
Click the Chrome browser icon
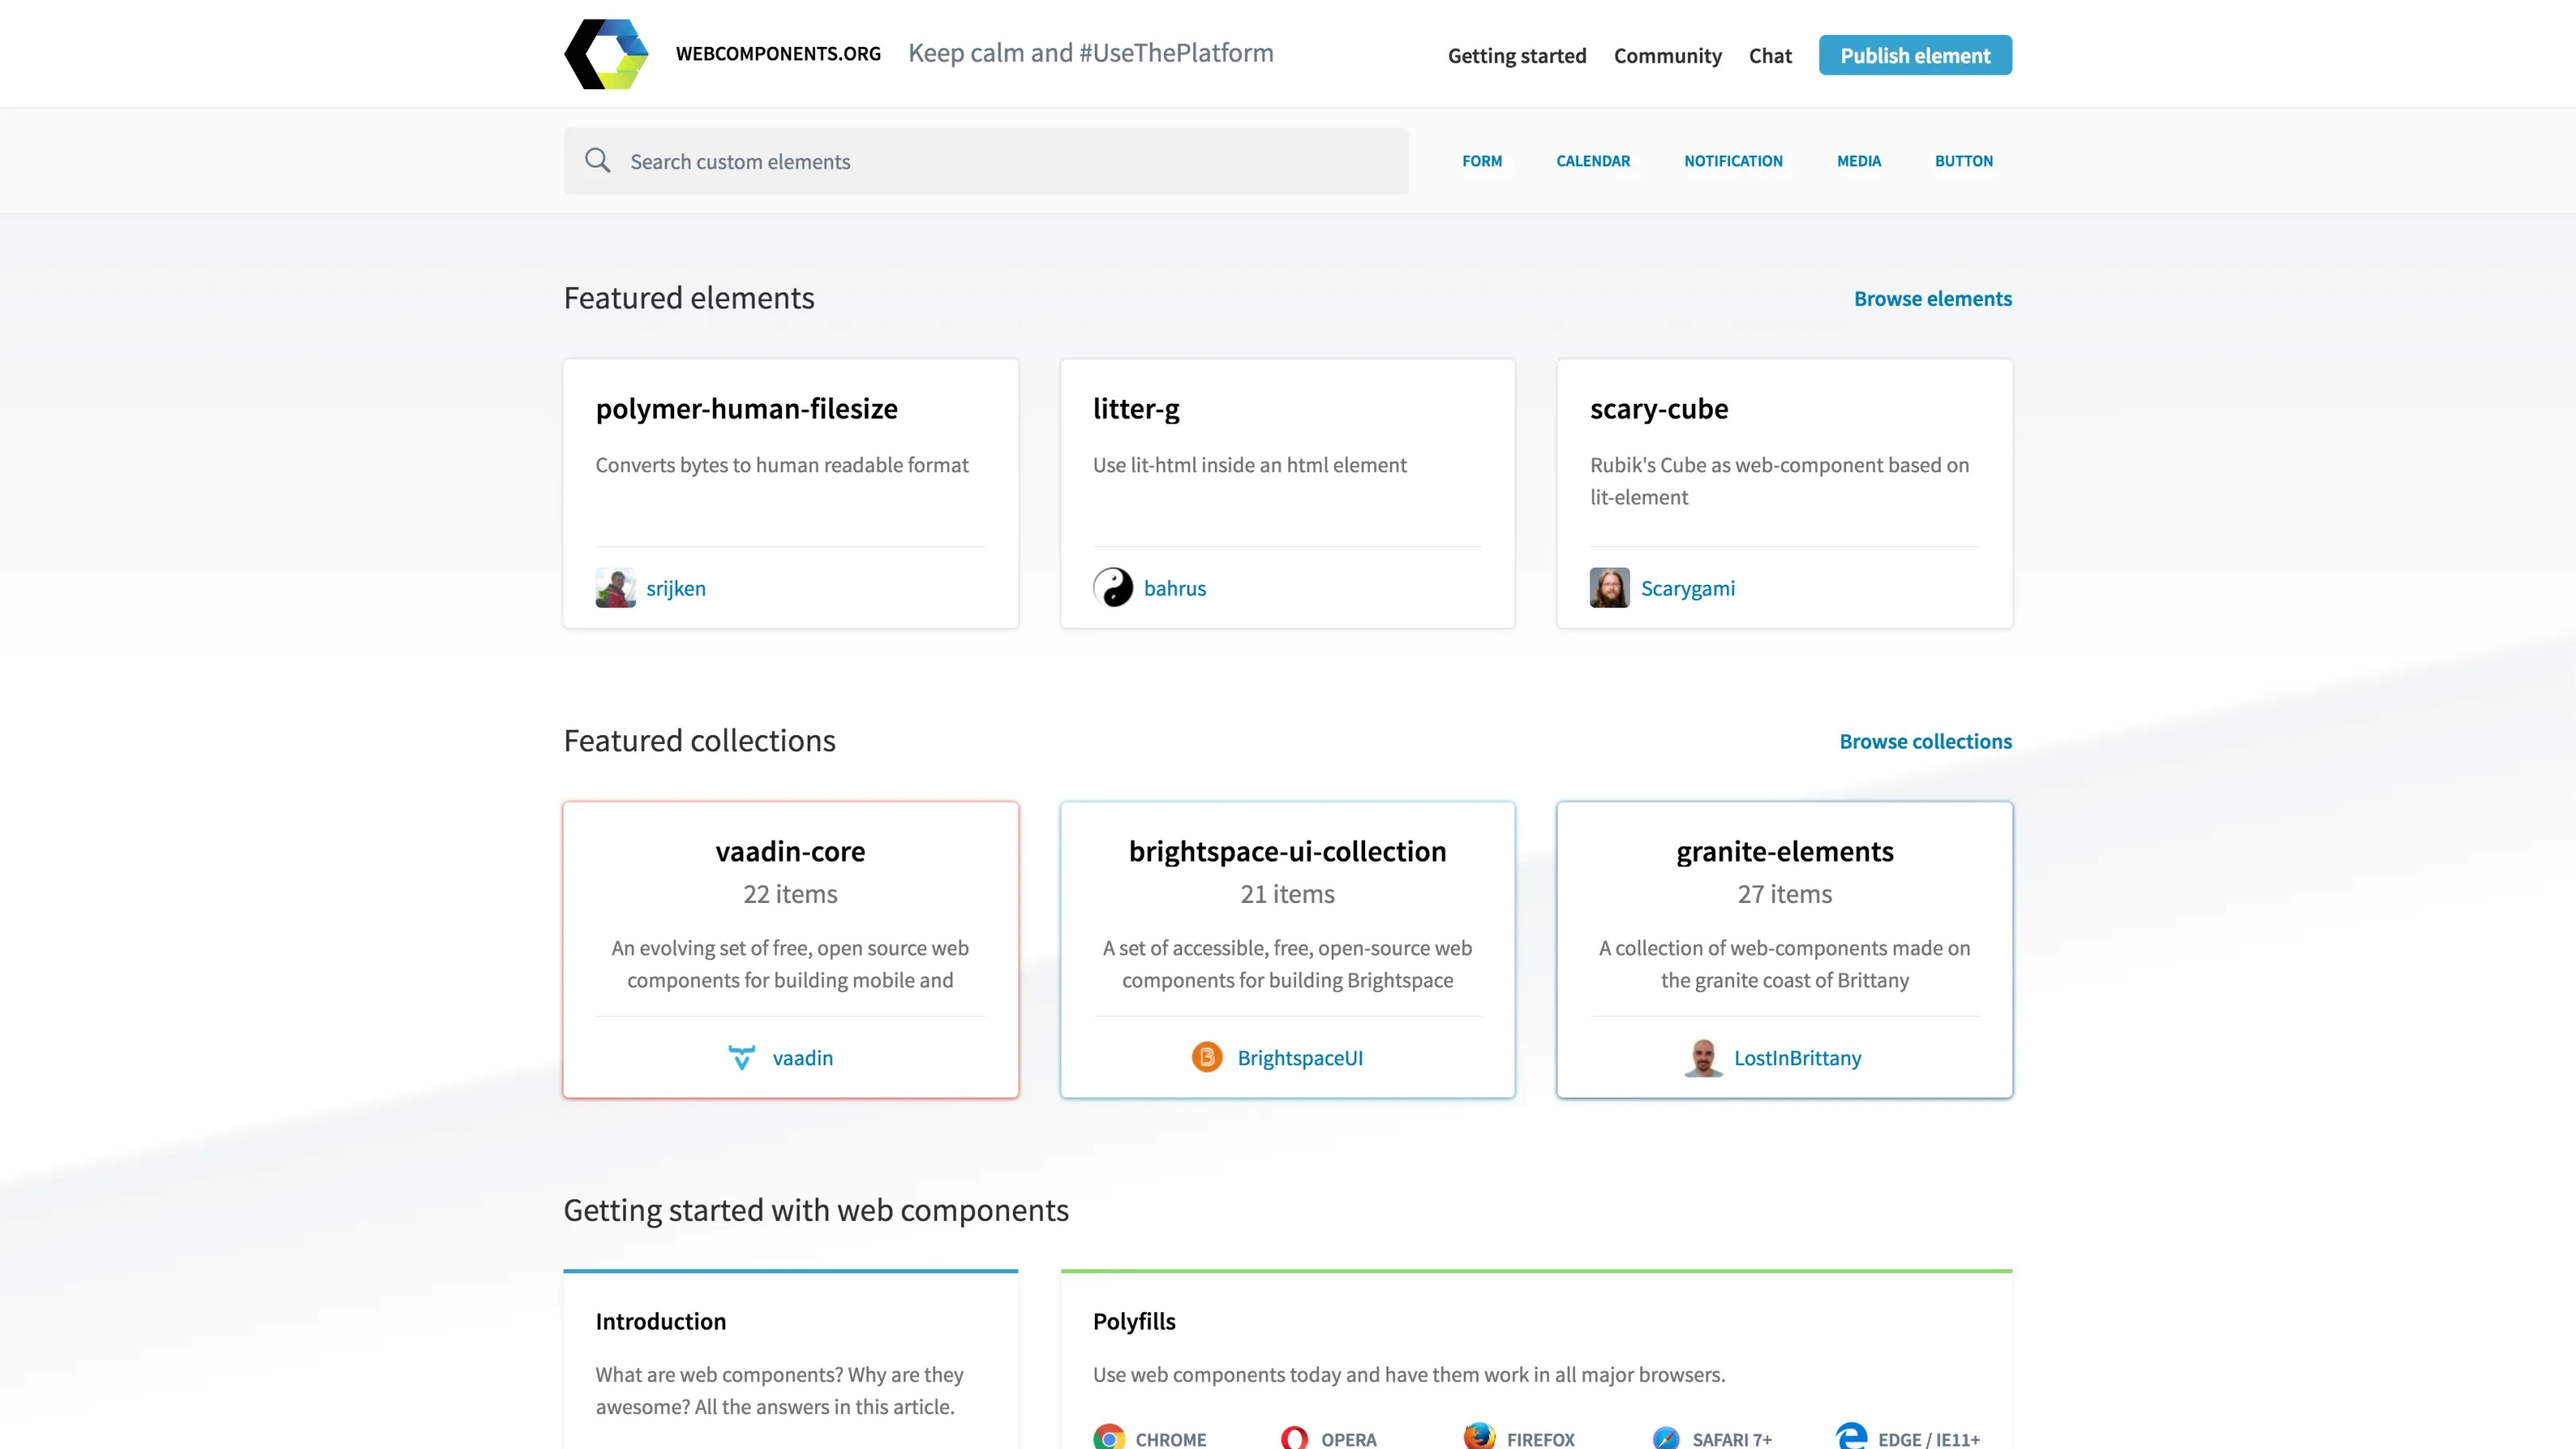(1108, 1438)
